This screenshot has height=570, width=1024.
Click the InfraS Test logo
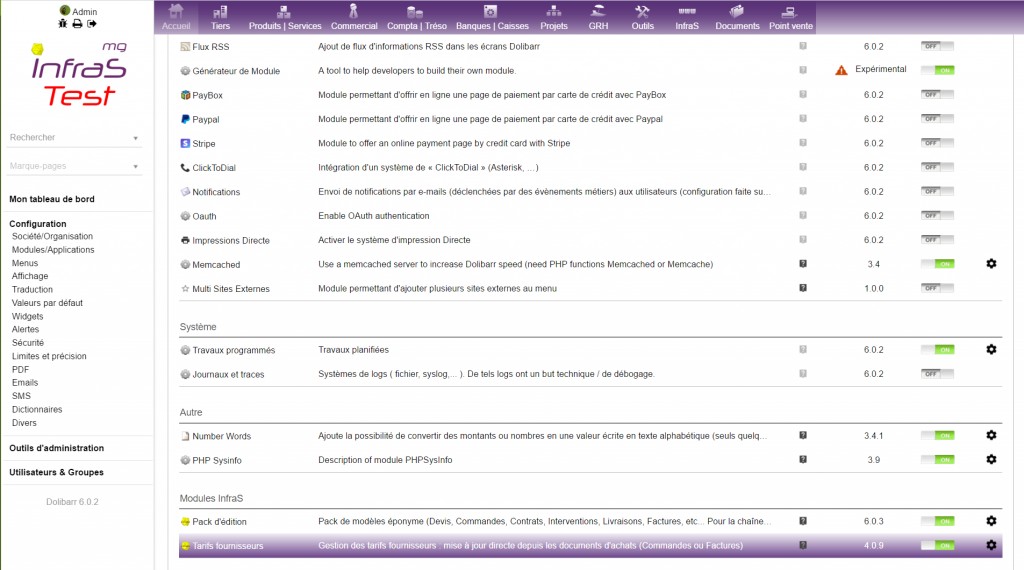click(78, 75)
